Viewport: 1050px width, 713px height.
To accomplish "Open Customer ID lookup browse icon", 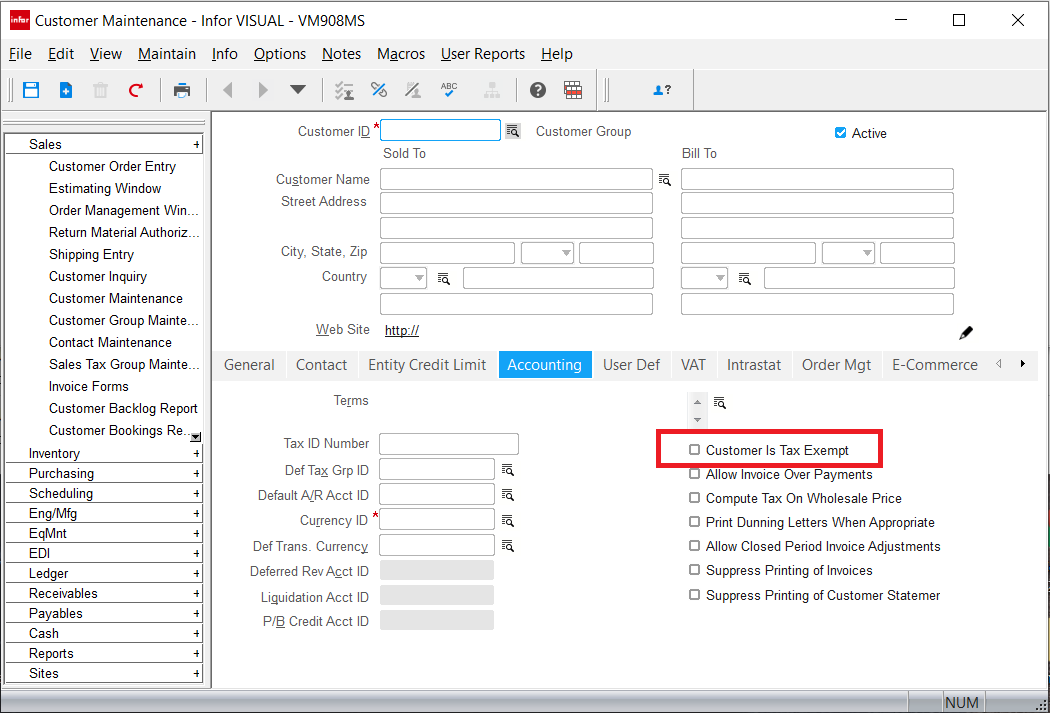I will 513,131.
